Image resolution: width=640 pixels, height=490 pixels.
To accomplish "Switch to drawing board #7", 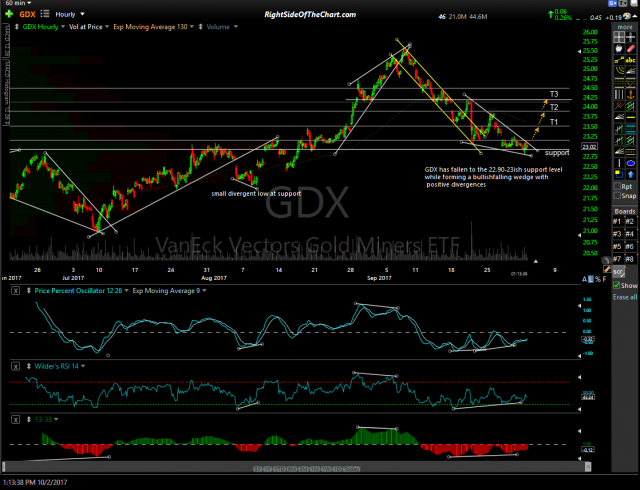I will tap(618, 258).
